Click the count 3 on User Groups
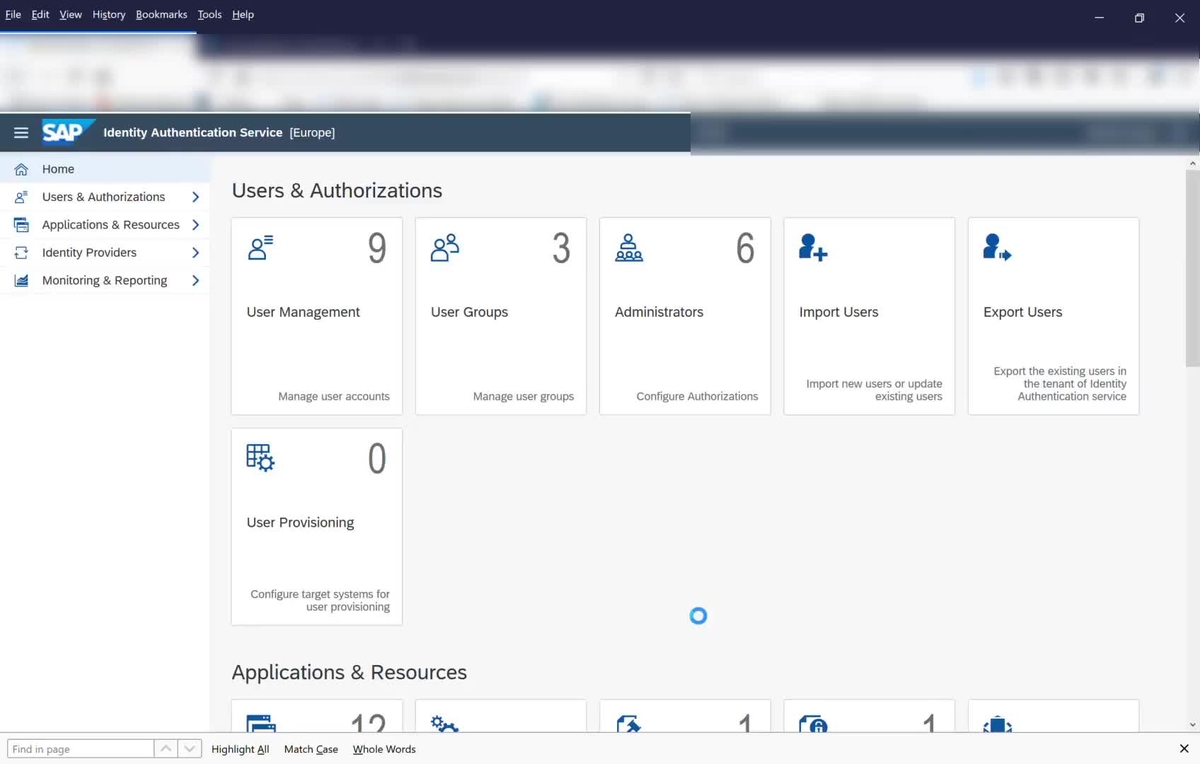Screen dimensions: 1200x764 (561, 248)
